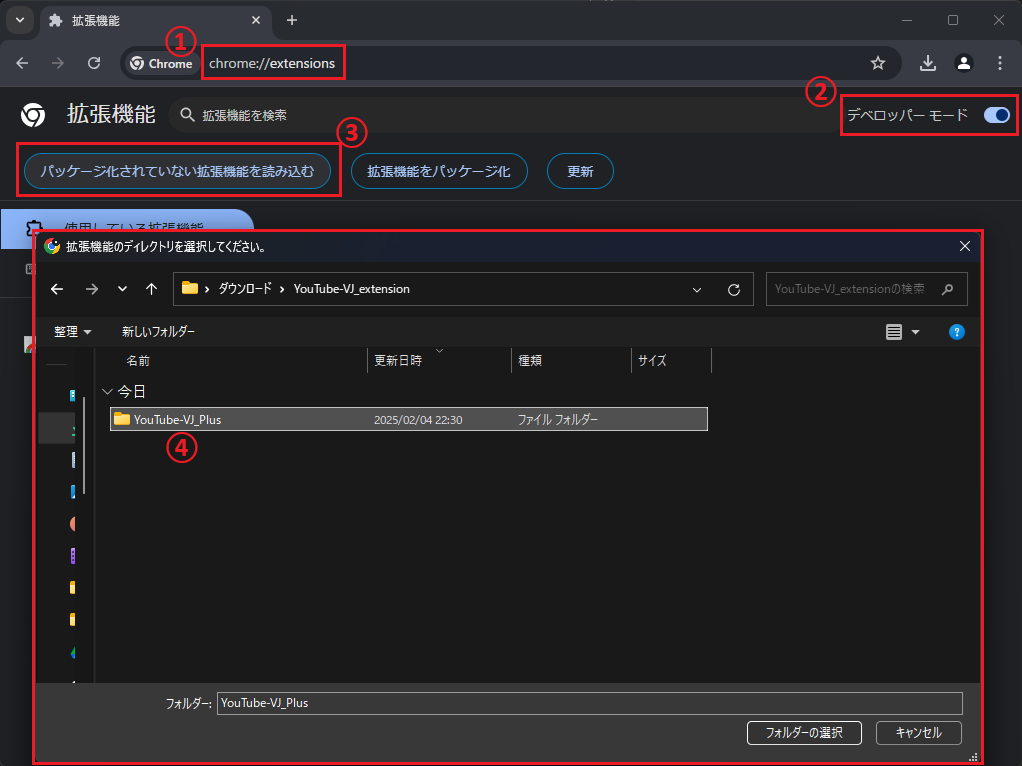Select the YouTube-VJ_Plus folder

pyautogui.click(x=178, y=420)
